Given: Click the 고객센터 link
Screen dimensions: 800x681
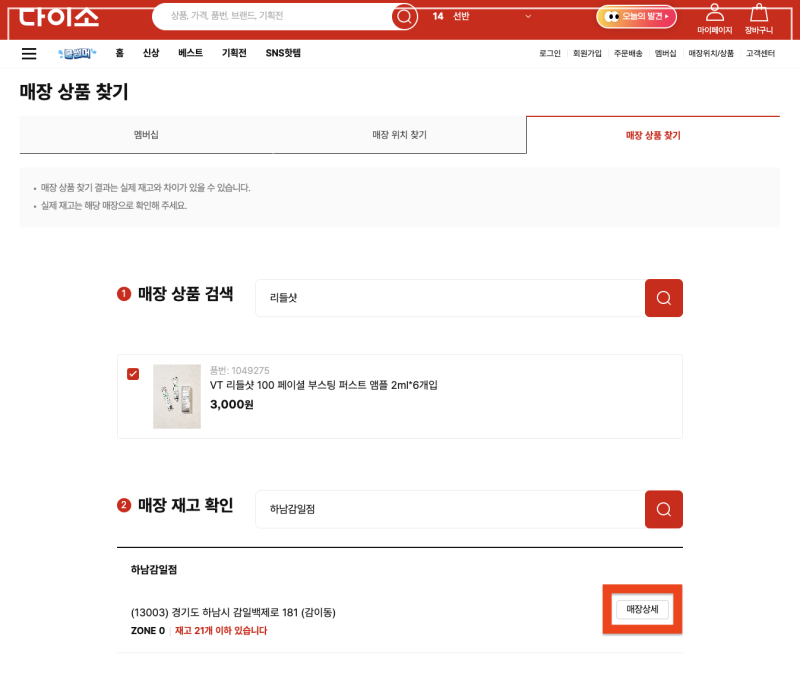Looking at the screenshot, I should (x=760, y=54).
